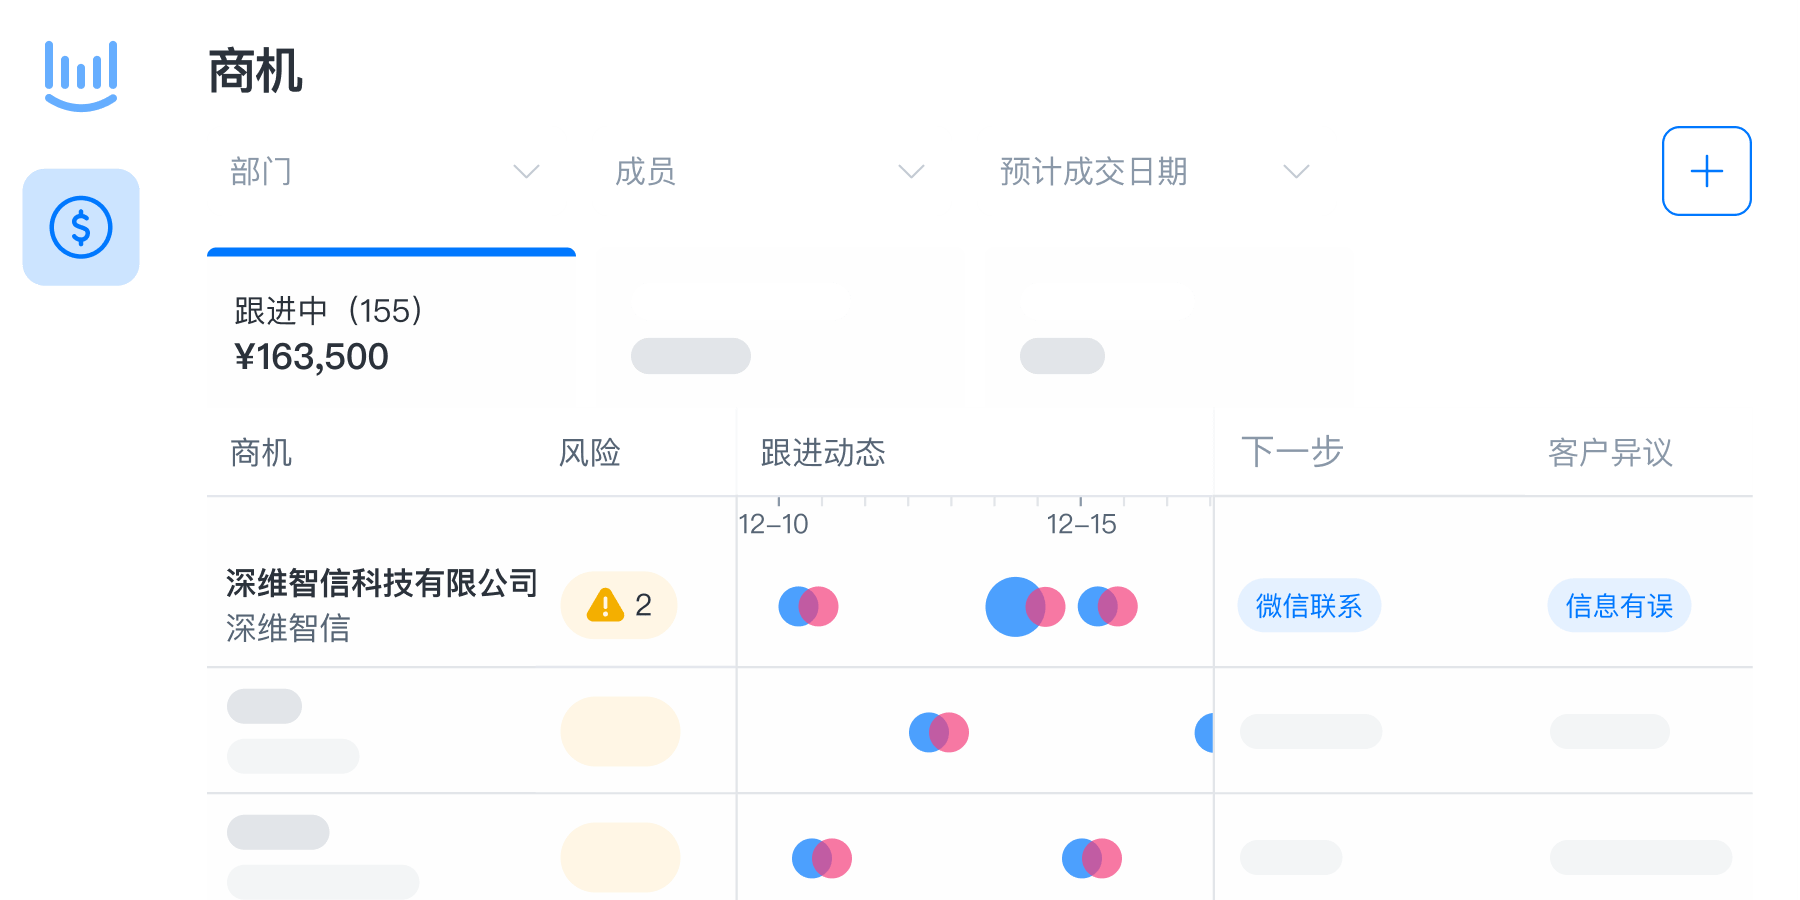1800x900 pixels.
Task: Click the 跟进动态 column header
Action: (x=822, y=453)
